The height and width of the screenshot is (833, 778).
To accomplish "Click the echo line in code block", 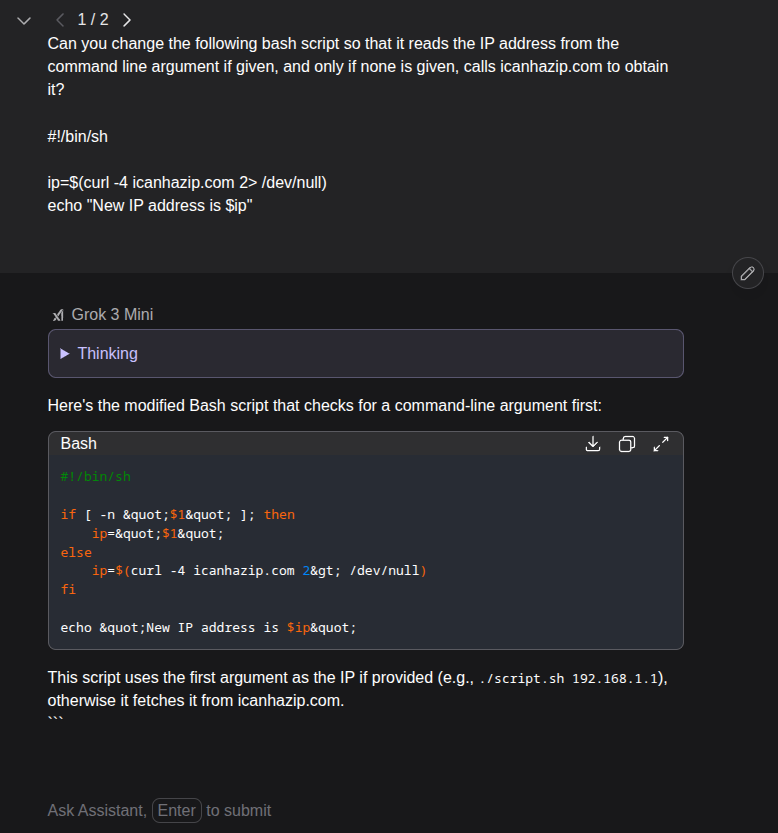I will point(208,628).
